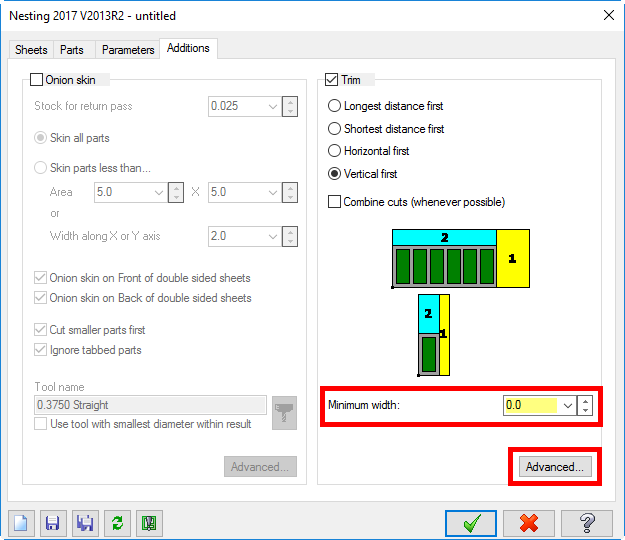Toggle Cut smaller parts first checkbox
The height and width of the screenshot is (540, 625).
click(x=40, y=330)
